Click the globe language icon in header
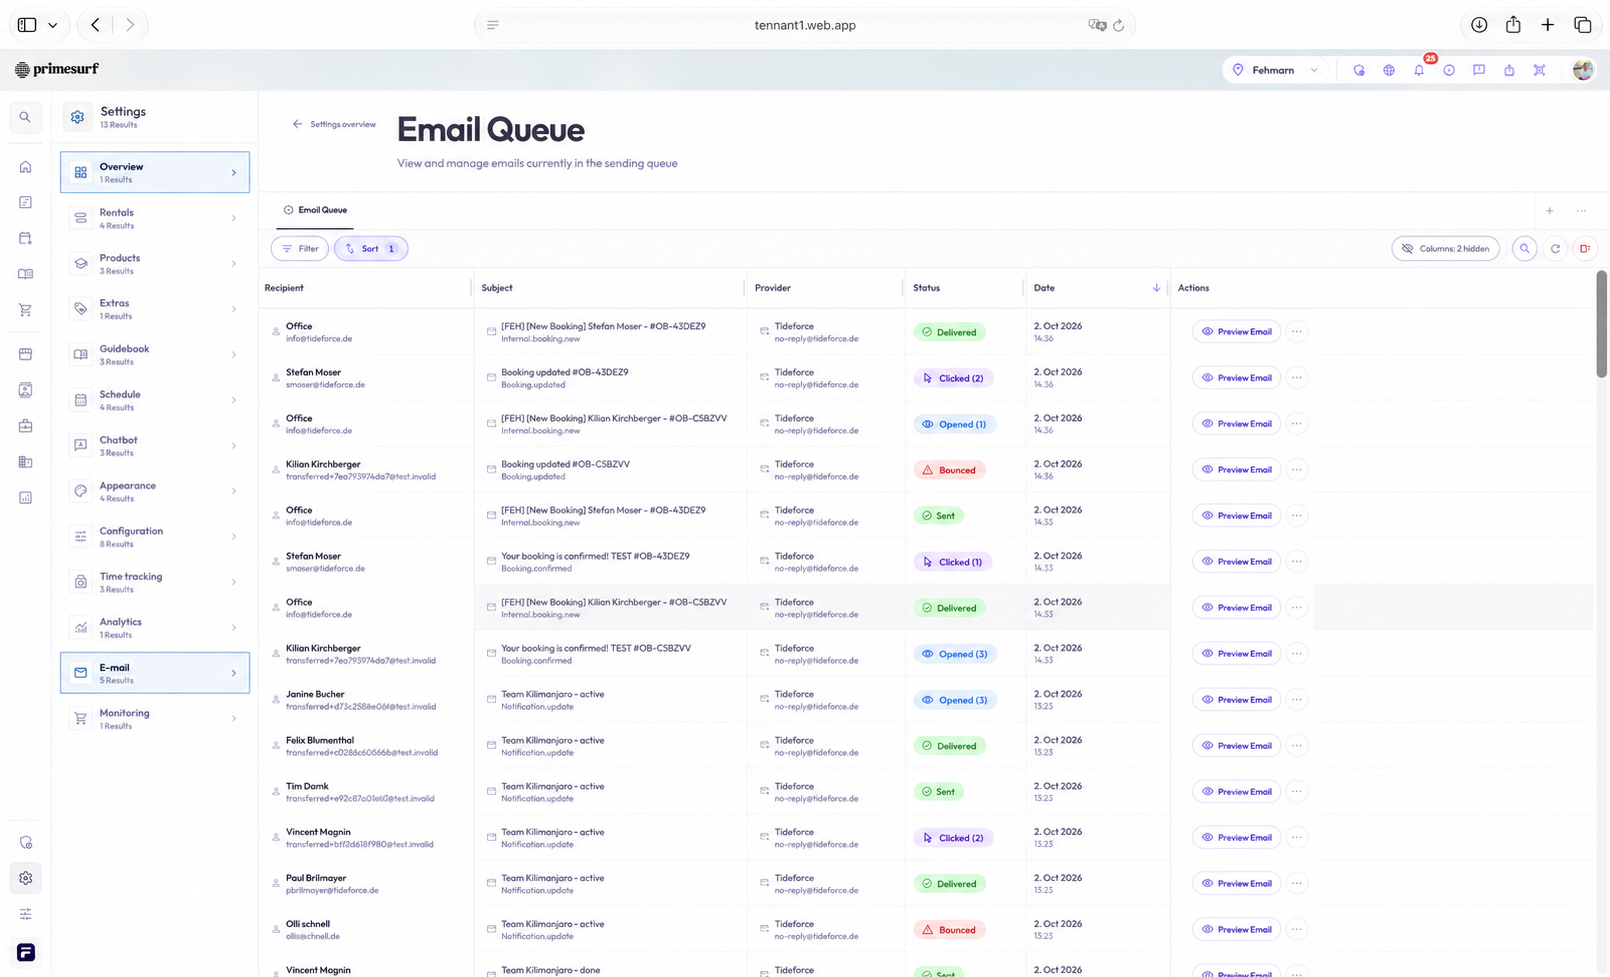 [1389, 70]
